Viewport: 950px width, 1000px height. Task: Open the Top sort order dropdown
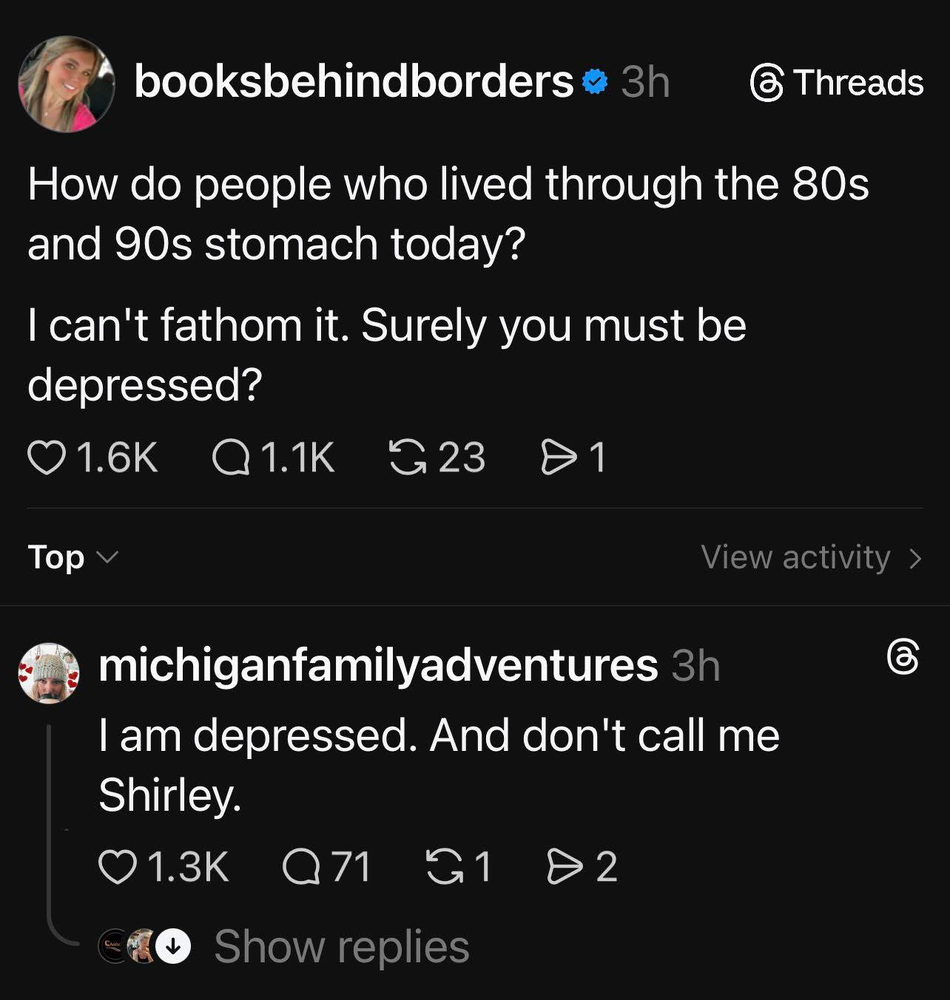click(x=70, y=557)
